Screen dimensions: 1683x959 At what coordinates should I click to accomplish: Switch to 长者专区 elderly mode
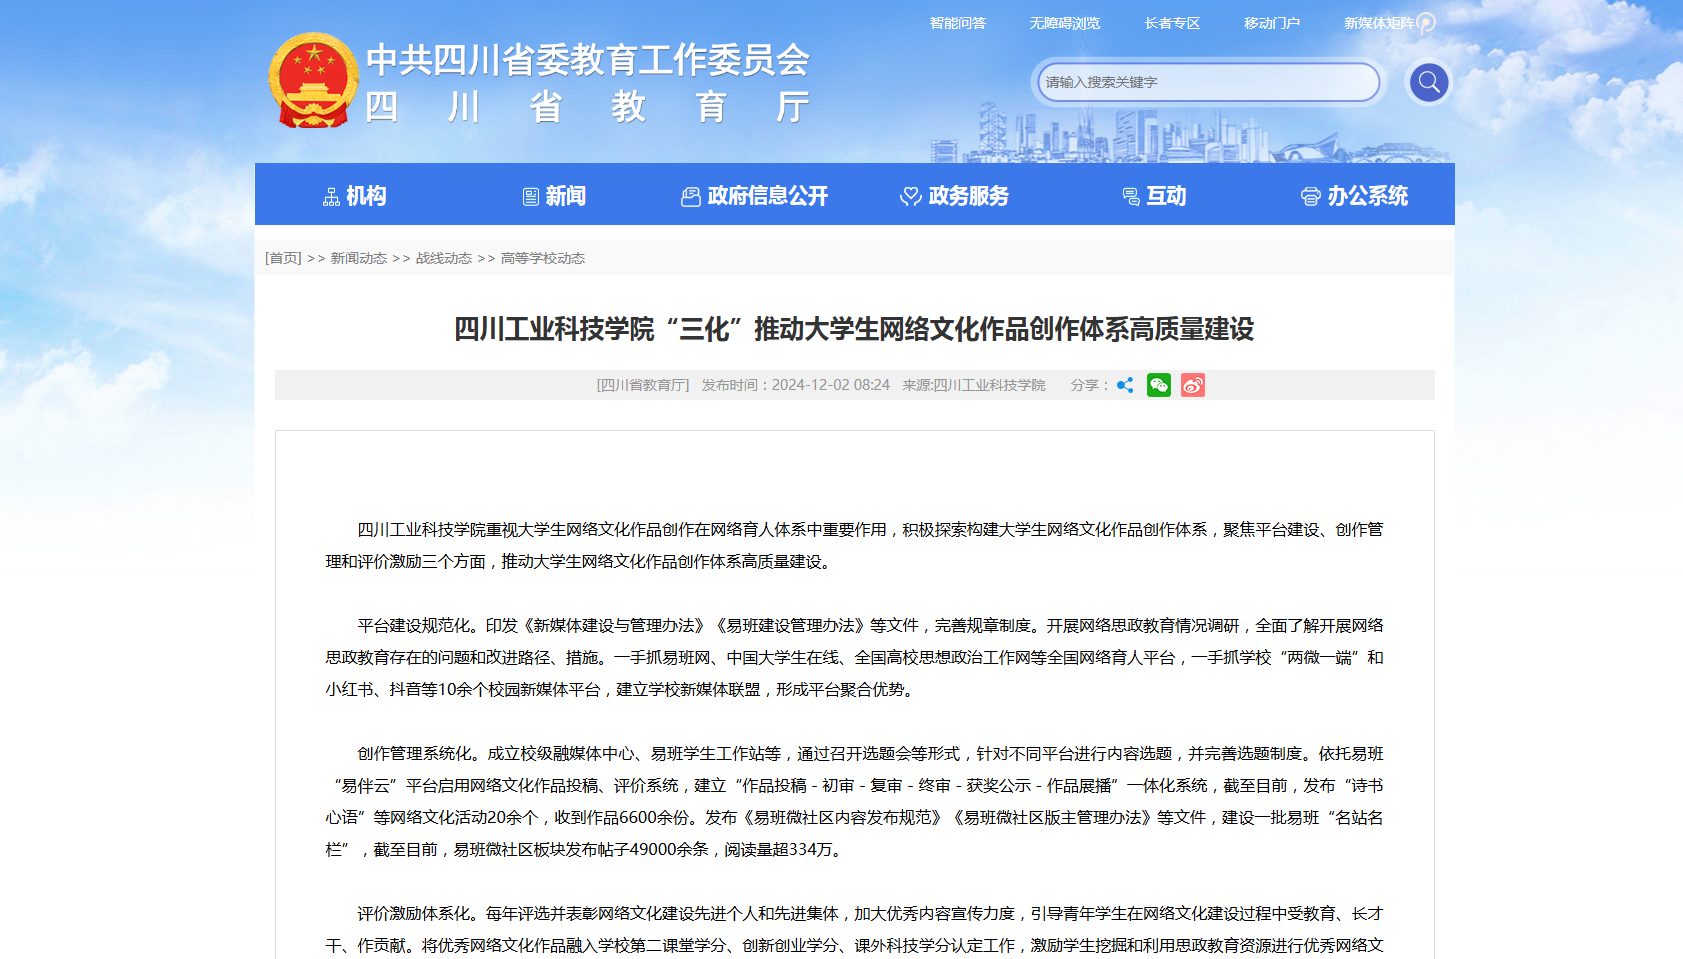coord(1172,23)
